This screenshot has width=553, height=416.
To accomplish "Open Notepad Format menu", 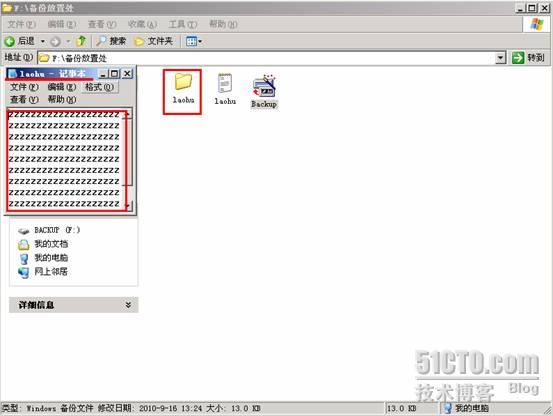I will tap(99, 87).
